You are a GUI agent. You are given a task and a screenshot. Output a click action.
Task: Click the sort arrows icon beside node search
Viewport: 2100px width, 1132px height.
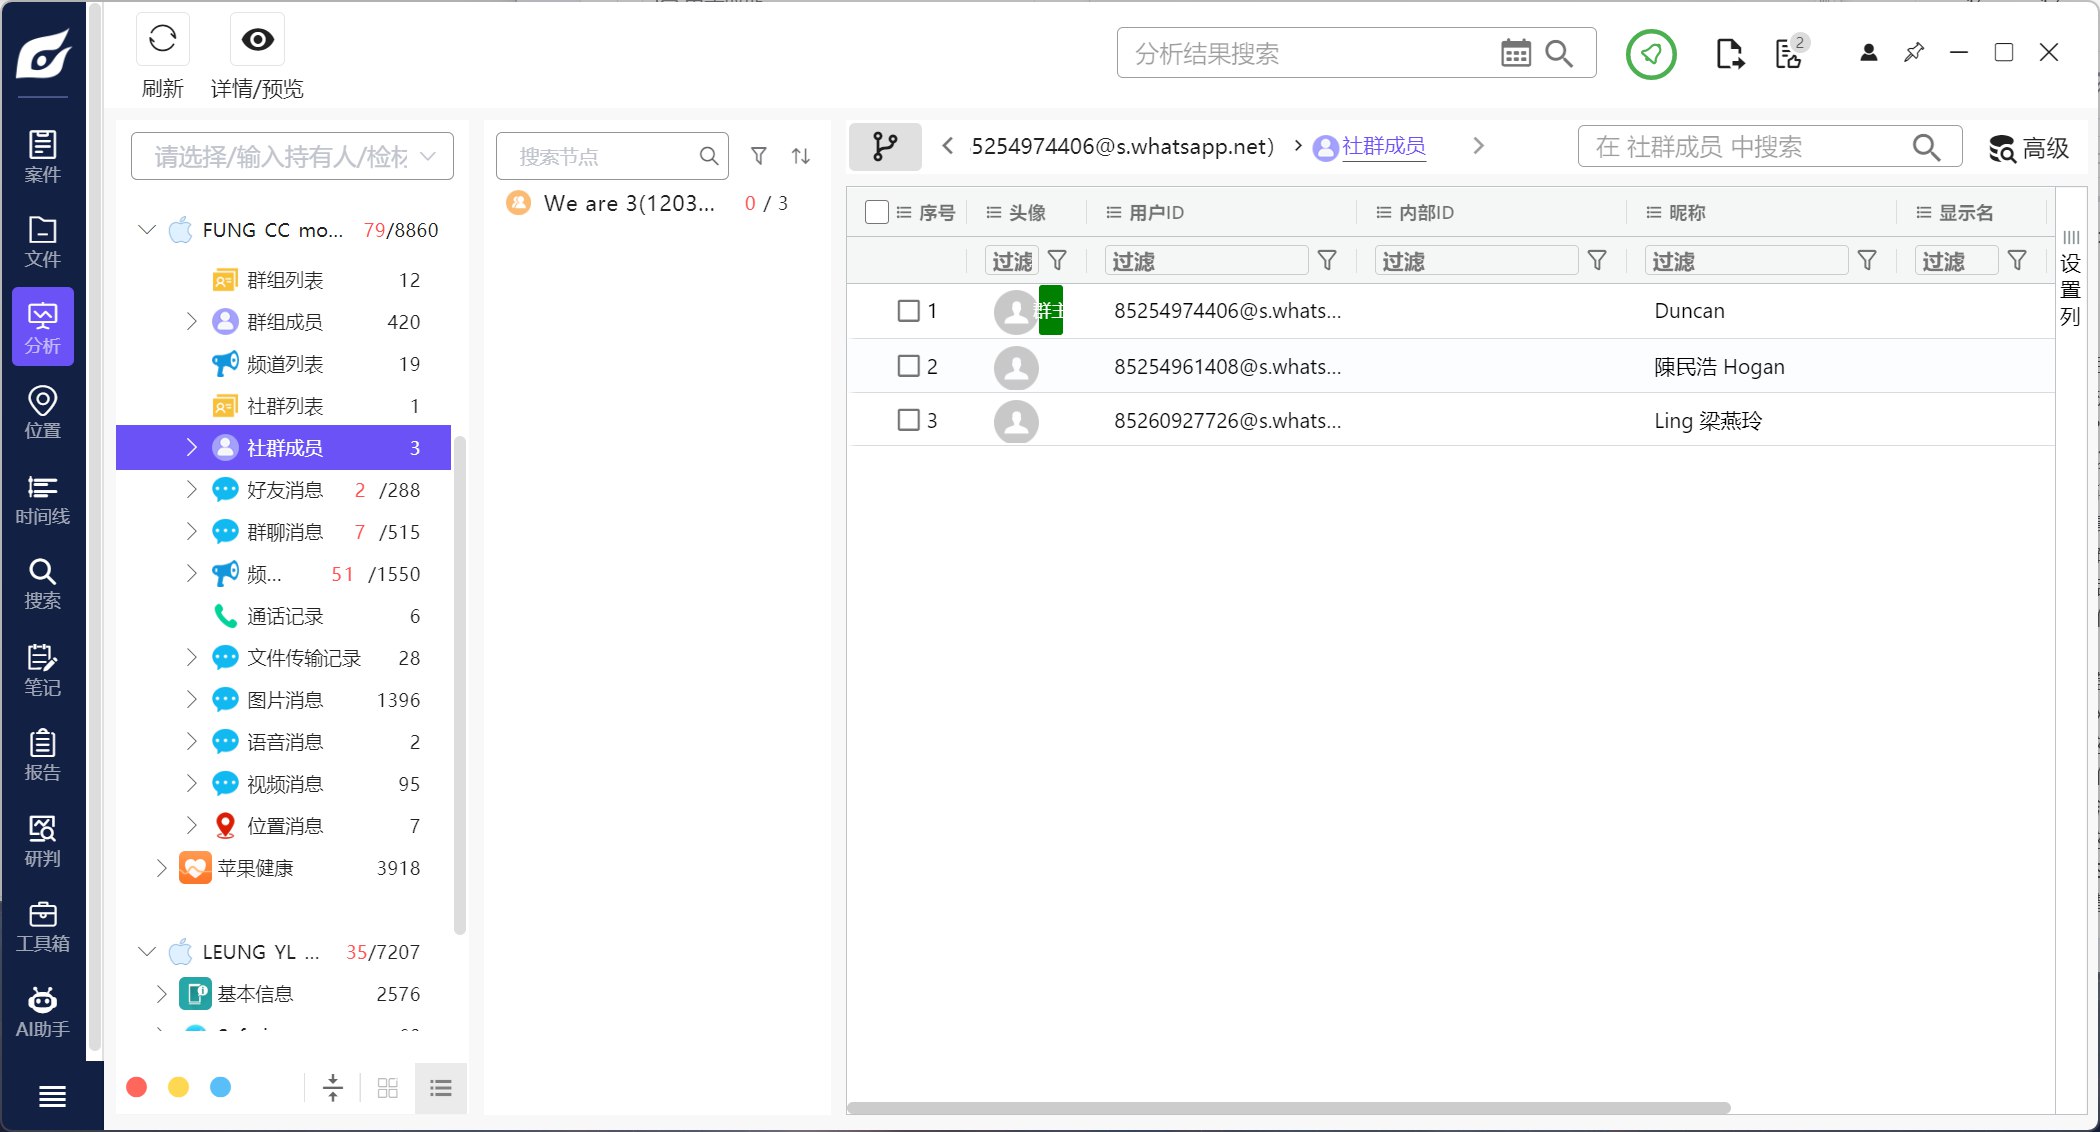click(x=801, y=156)
